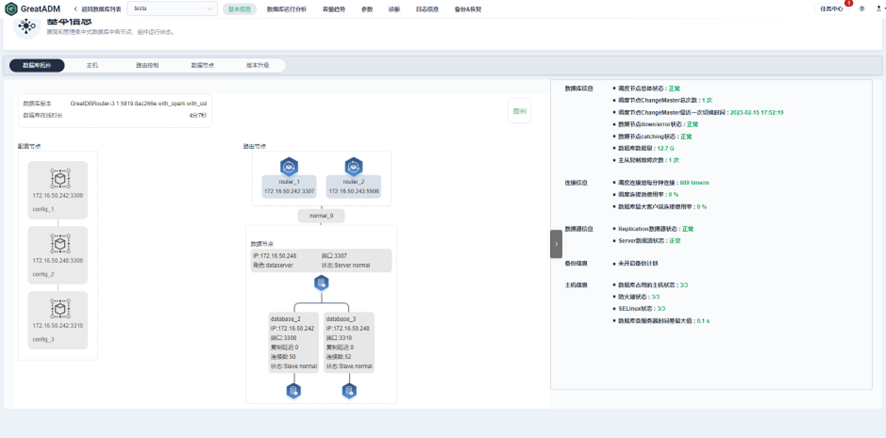This screenshot has width=886, height=438.
Task: Select the database_2 slave node card
Action: pos(293,342)
